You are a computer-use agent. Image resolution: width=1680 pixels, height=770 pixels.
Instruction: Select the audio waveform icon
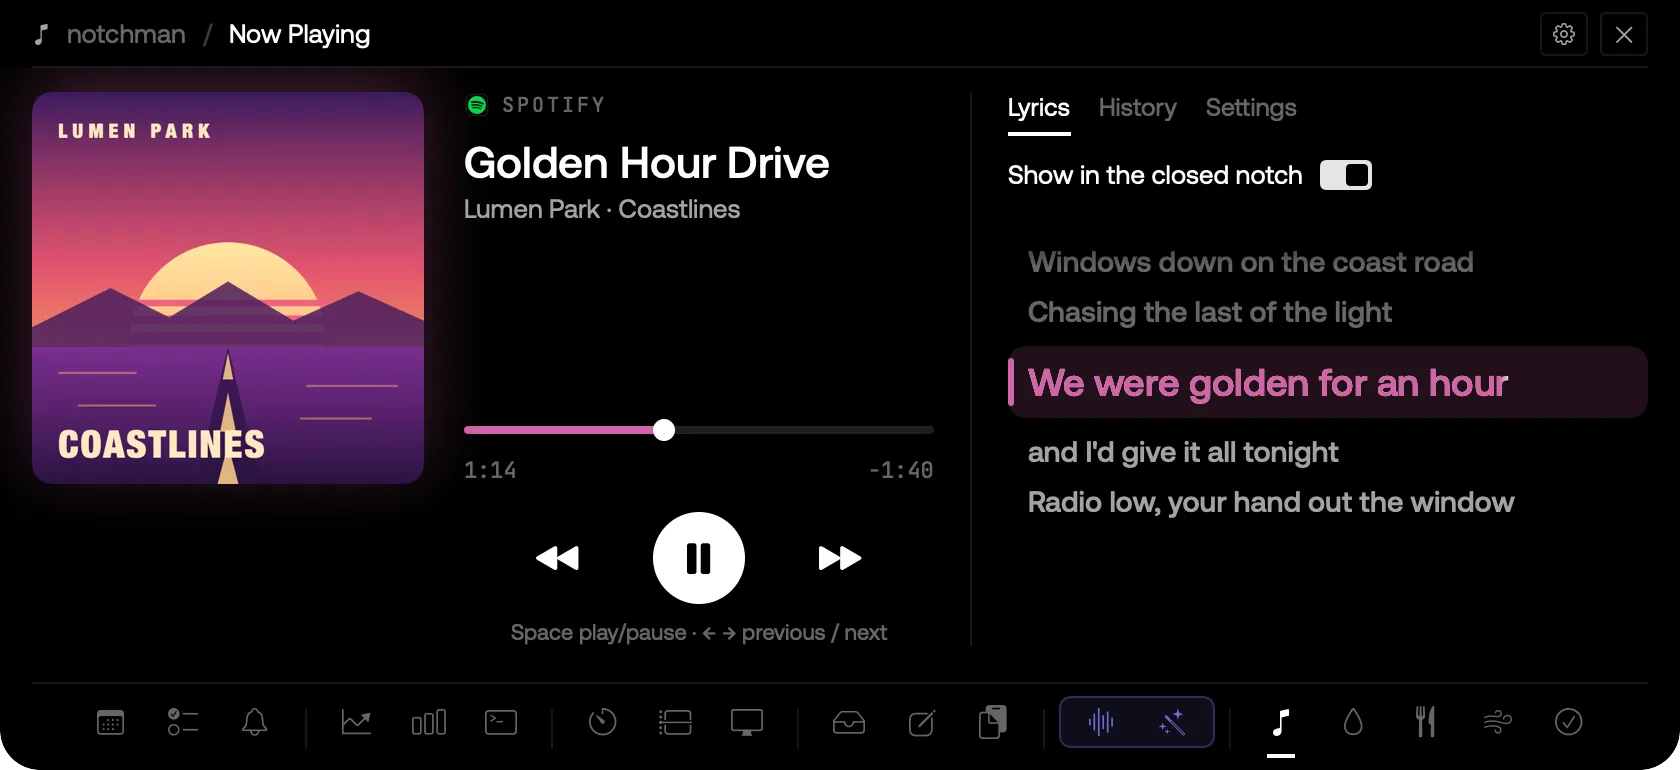1101,722
